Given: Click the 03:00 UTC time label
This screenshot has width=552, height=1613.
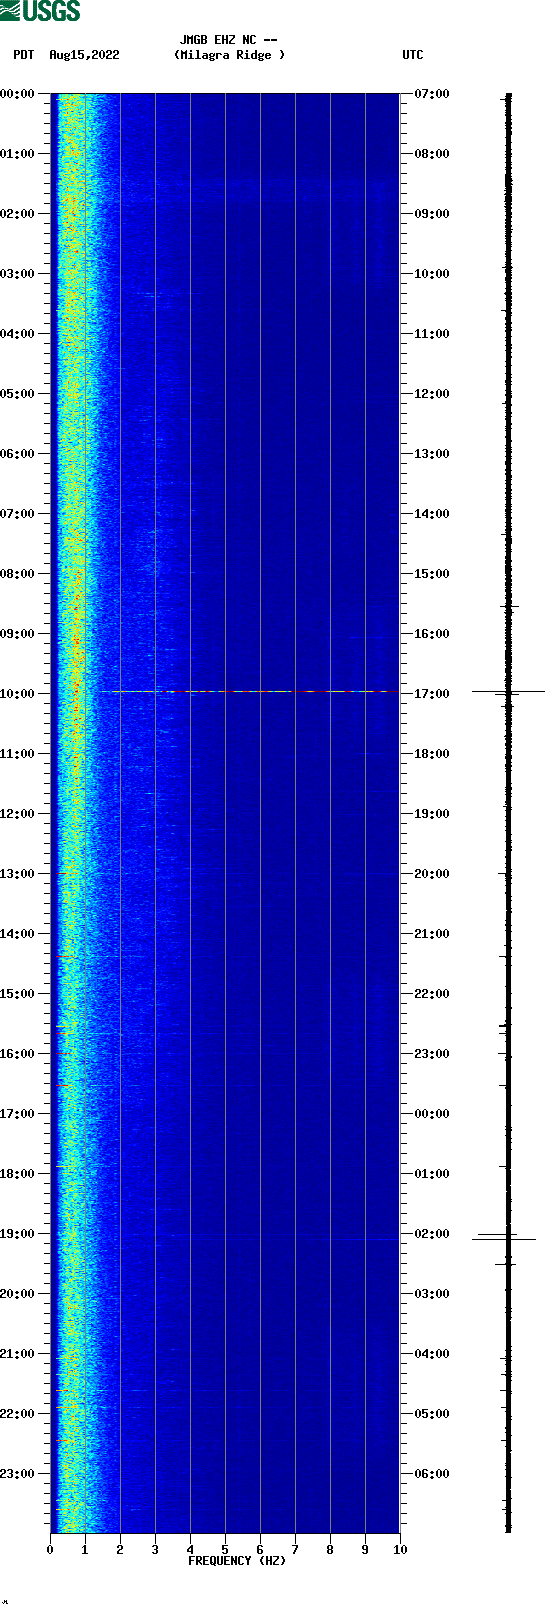Looking at the screenshot, I should pos(432,1294).
